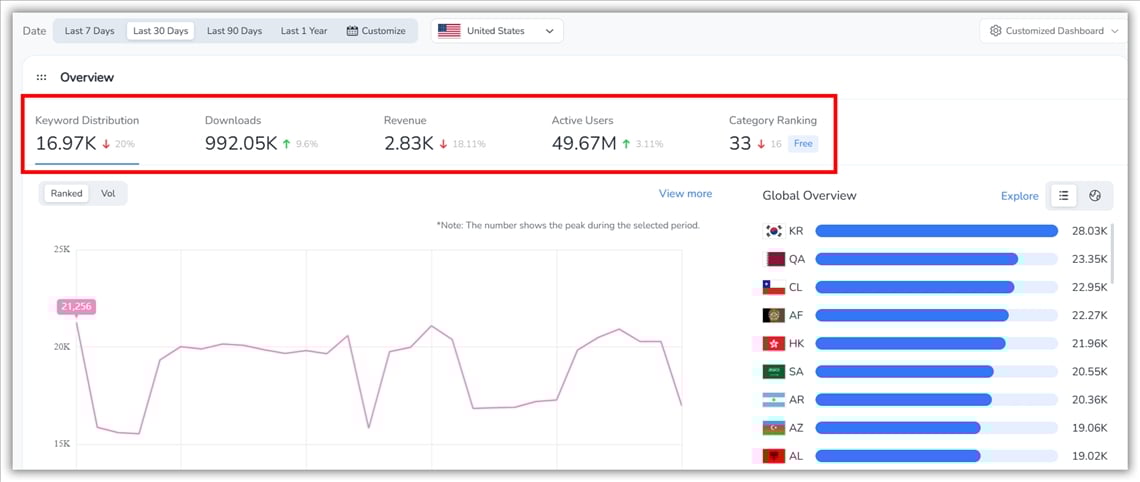Switch Global Overview to pie chart view

click(x=1095, y=196)
